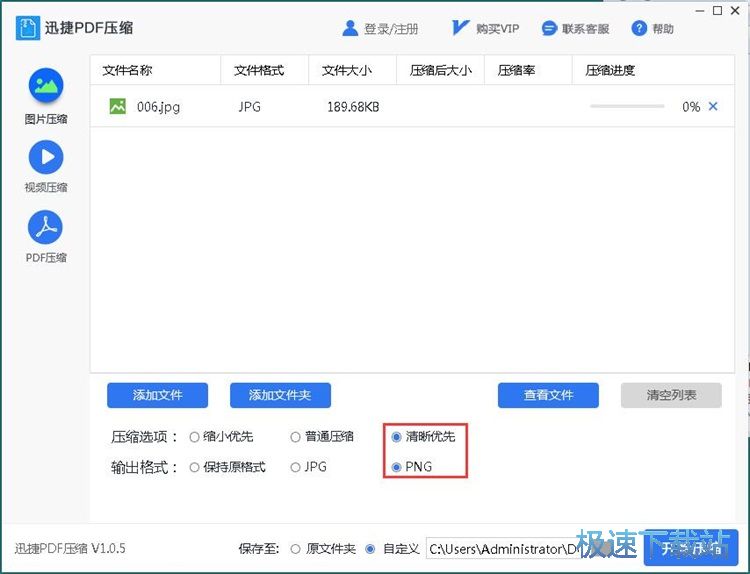Click 添加文件 button
Viewport: 750px width, 574px height.
[157, 395]
